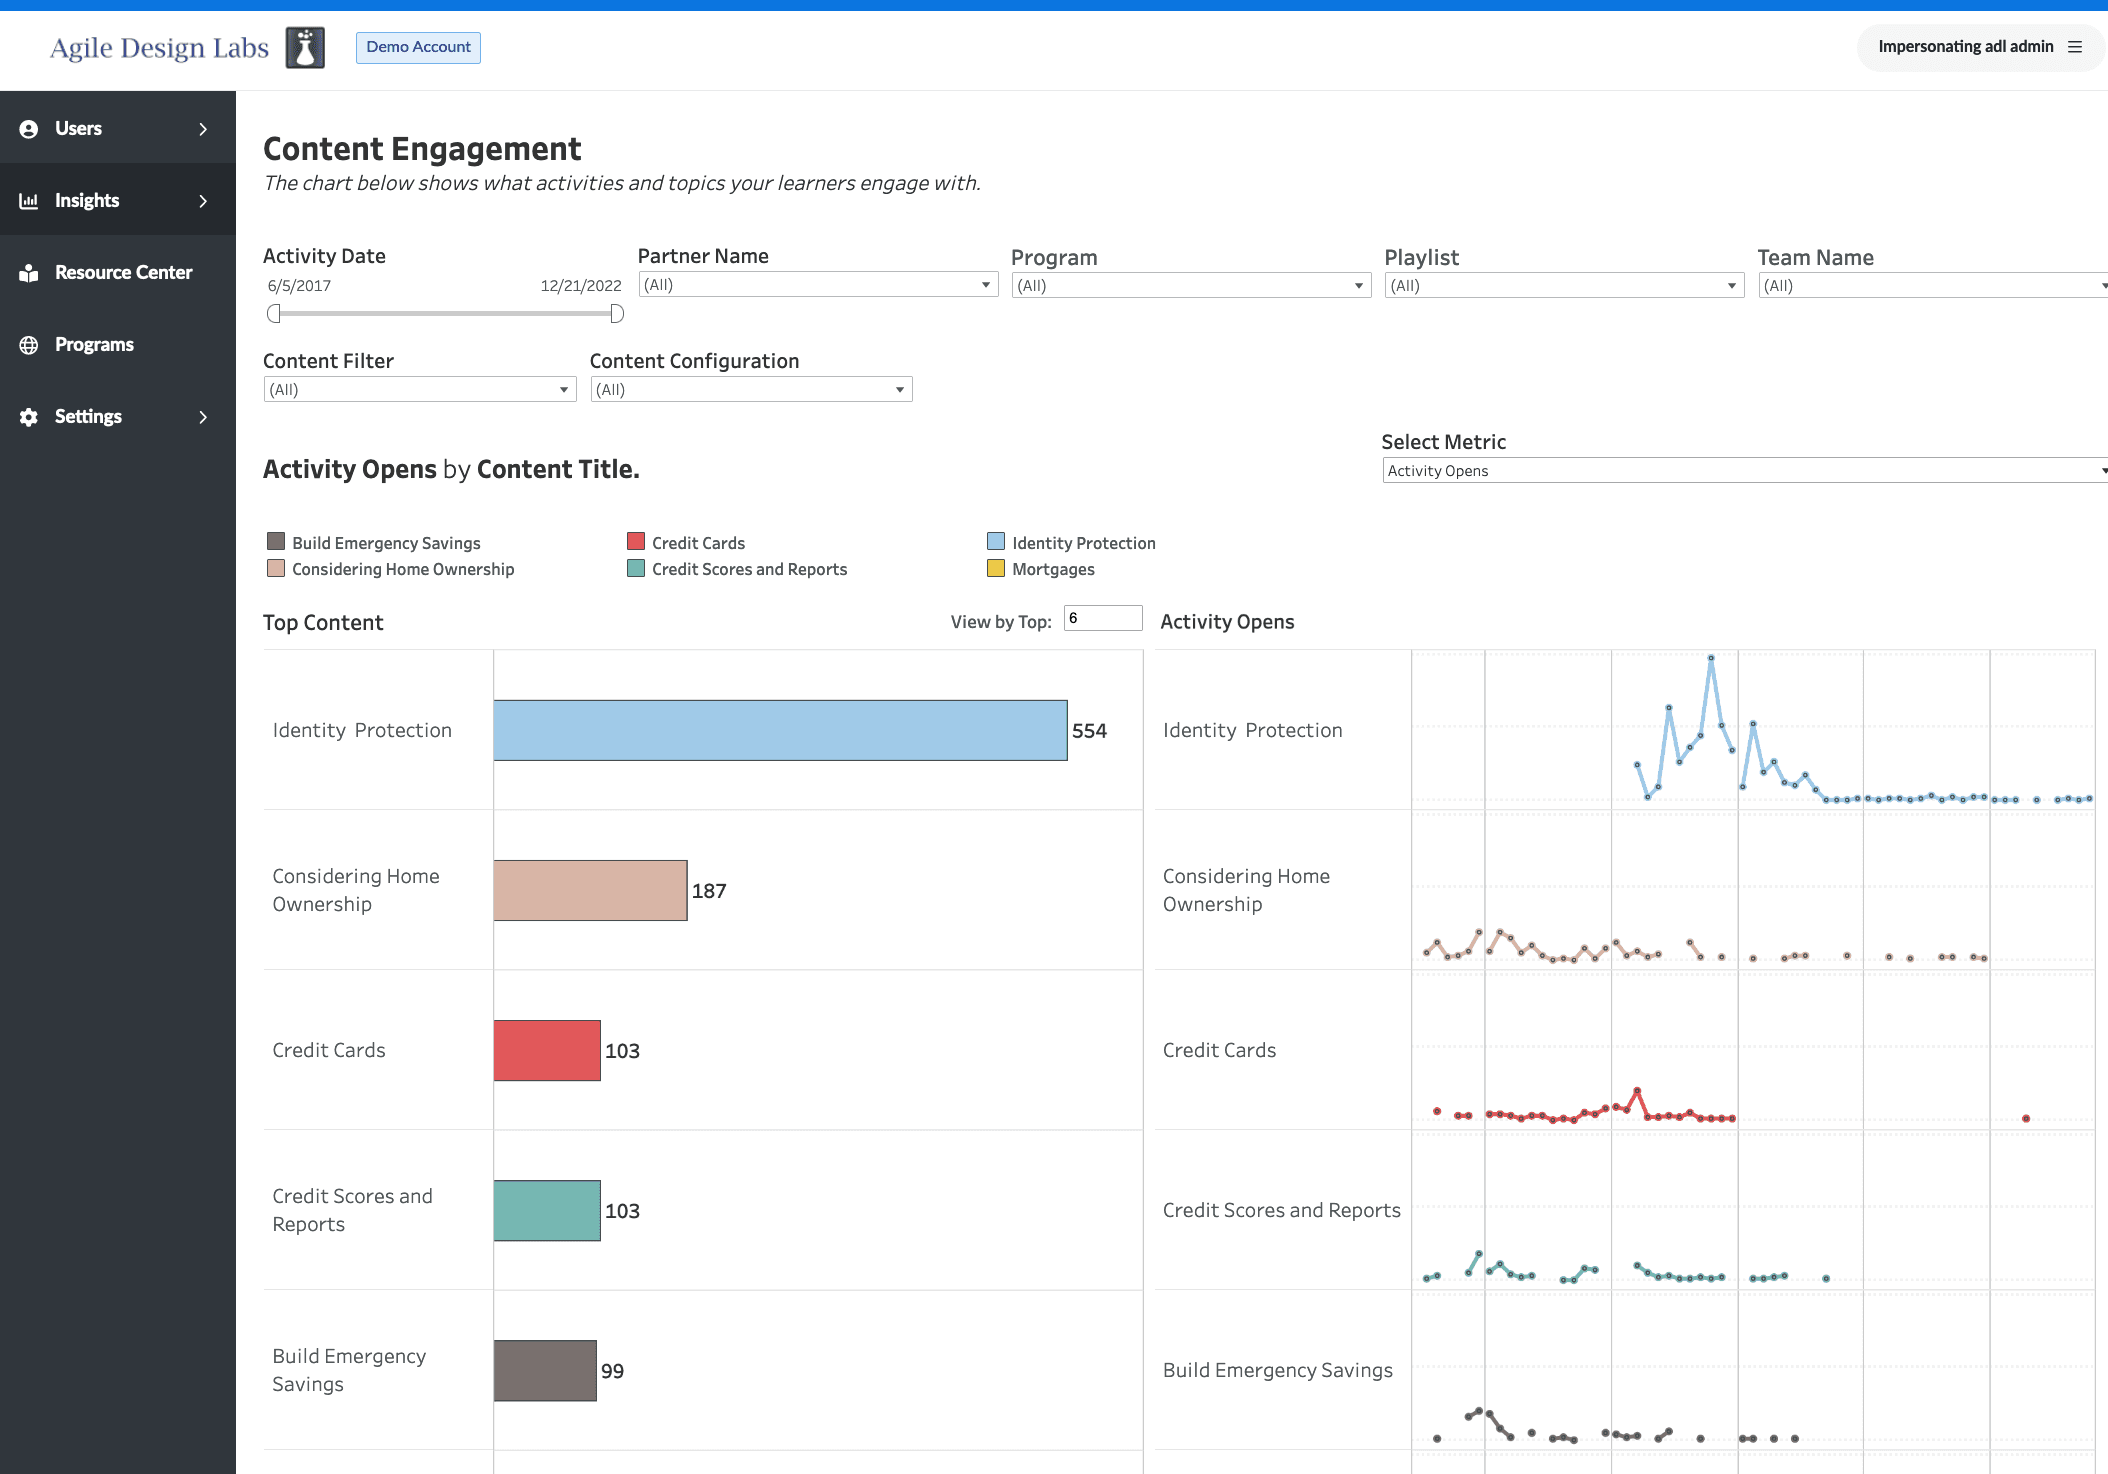Click the Mortgages legend label
The image size is (2108, 1474).
click(x=1053, y=569)
